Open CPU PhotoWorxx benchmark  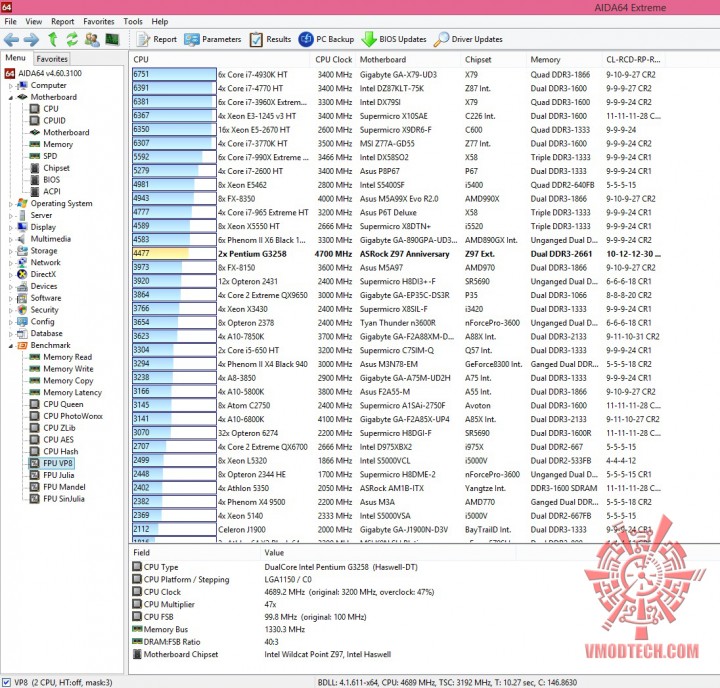tap(66, 416)
